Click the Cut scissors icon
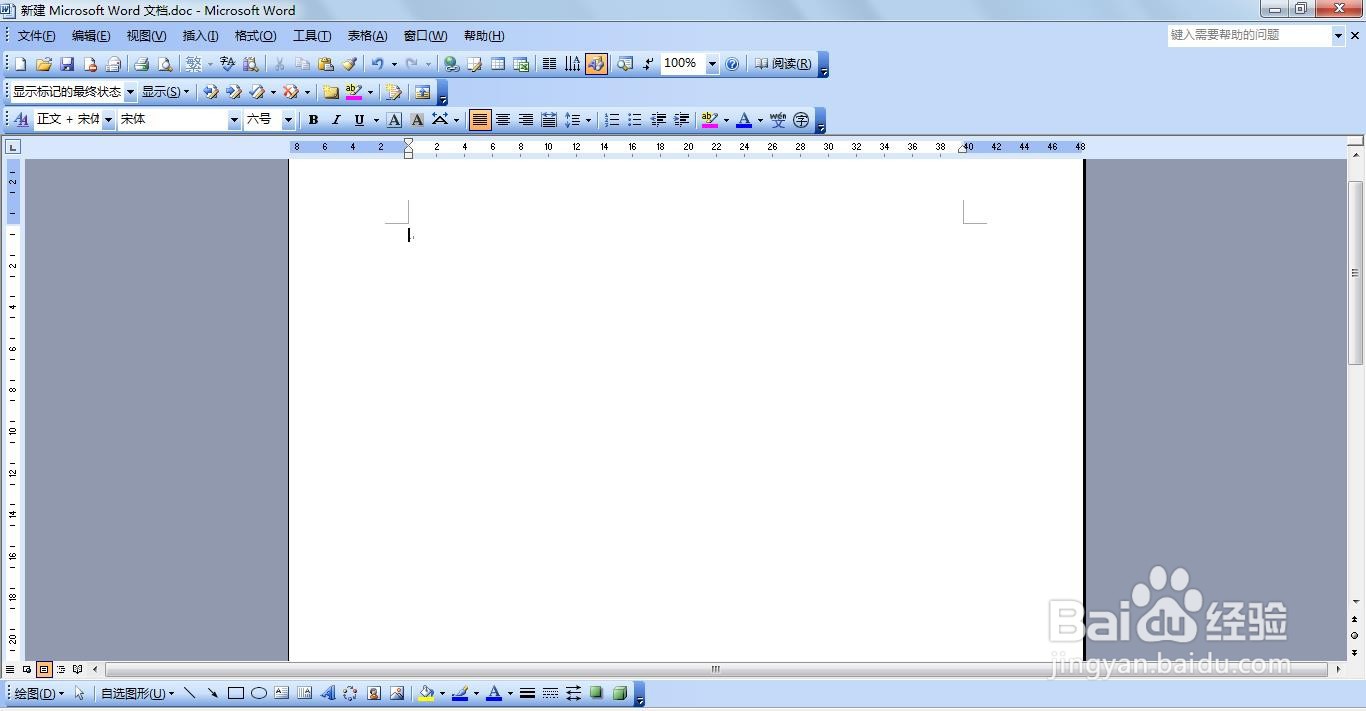The image size is (1366, 711). [279, 64]
